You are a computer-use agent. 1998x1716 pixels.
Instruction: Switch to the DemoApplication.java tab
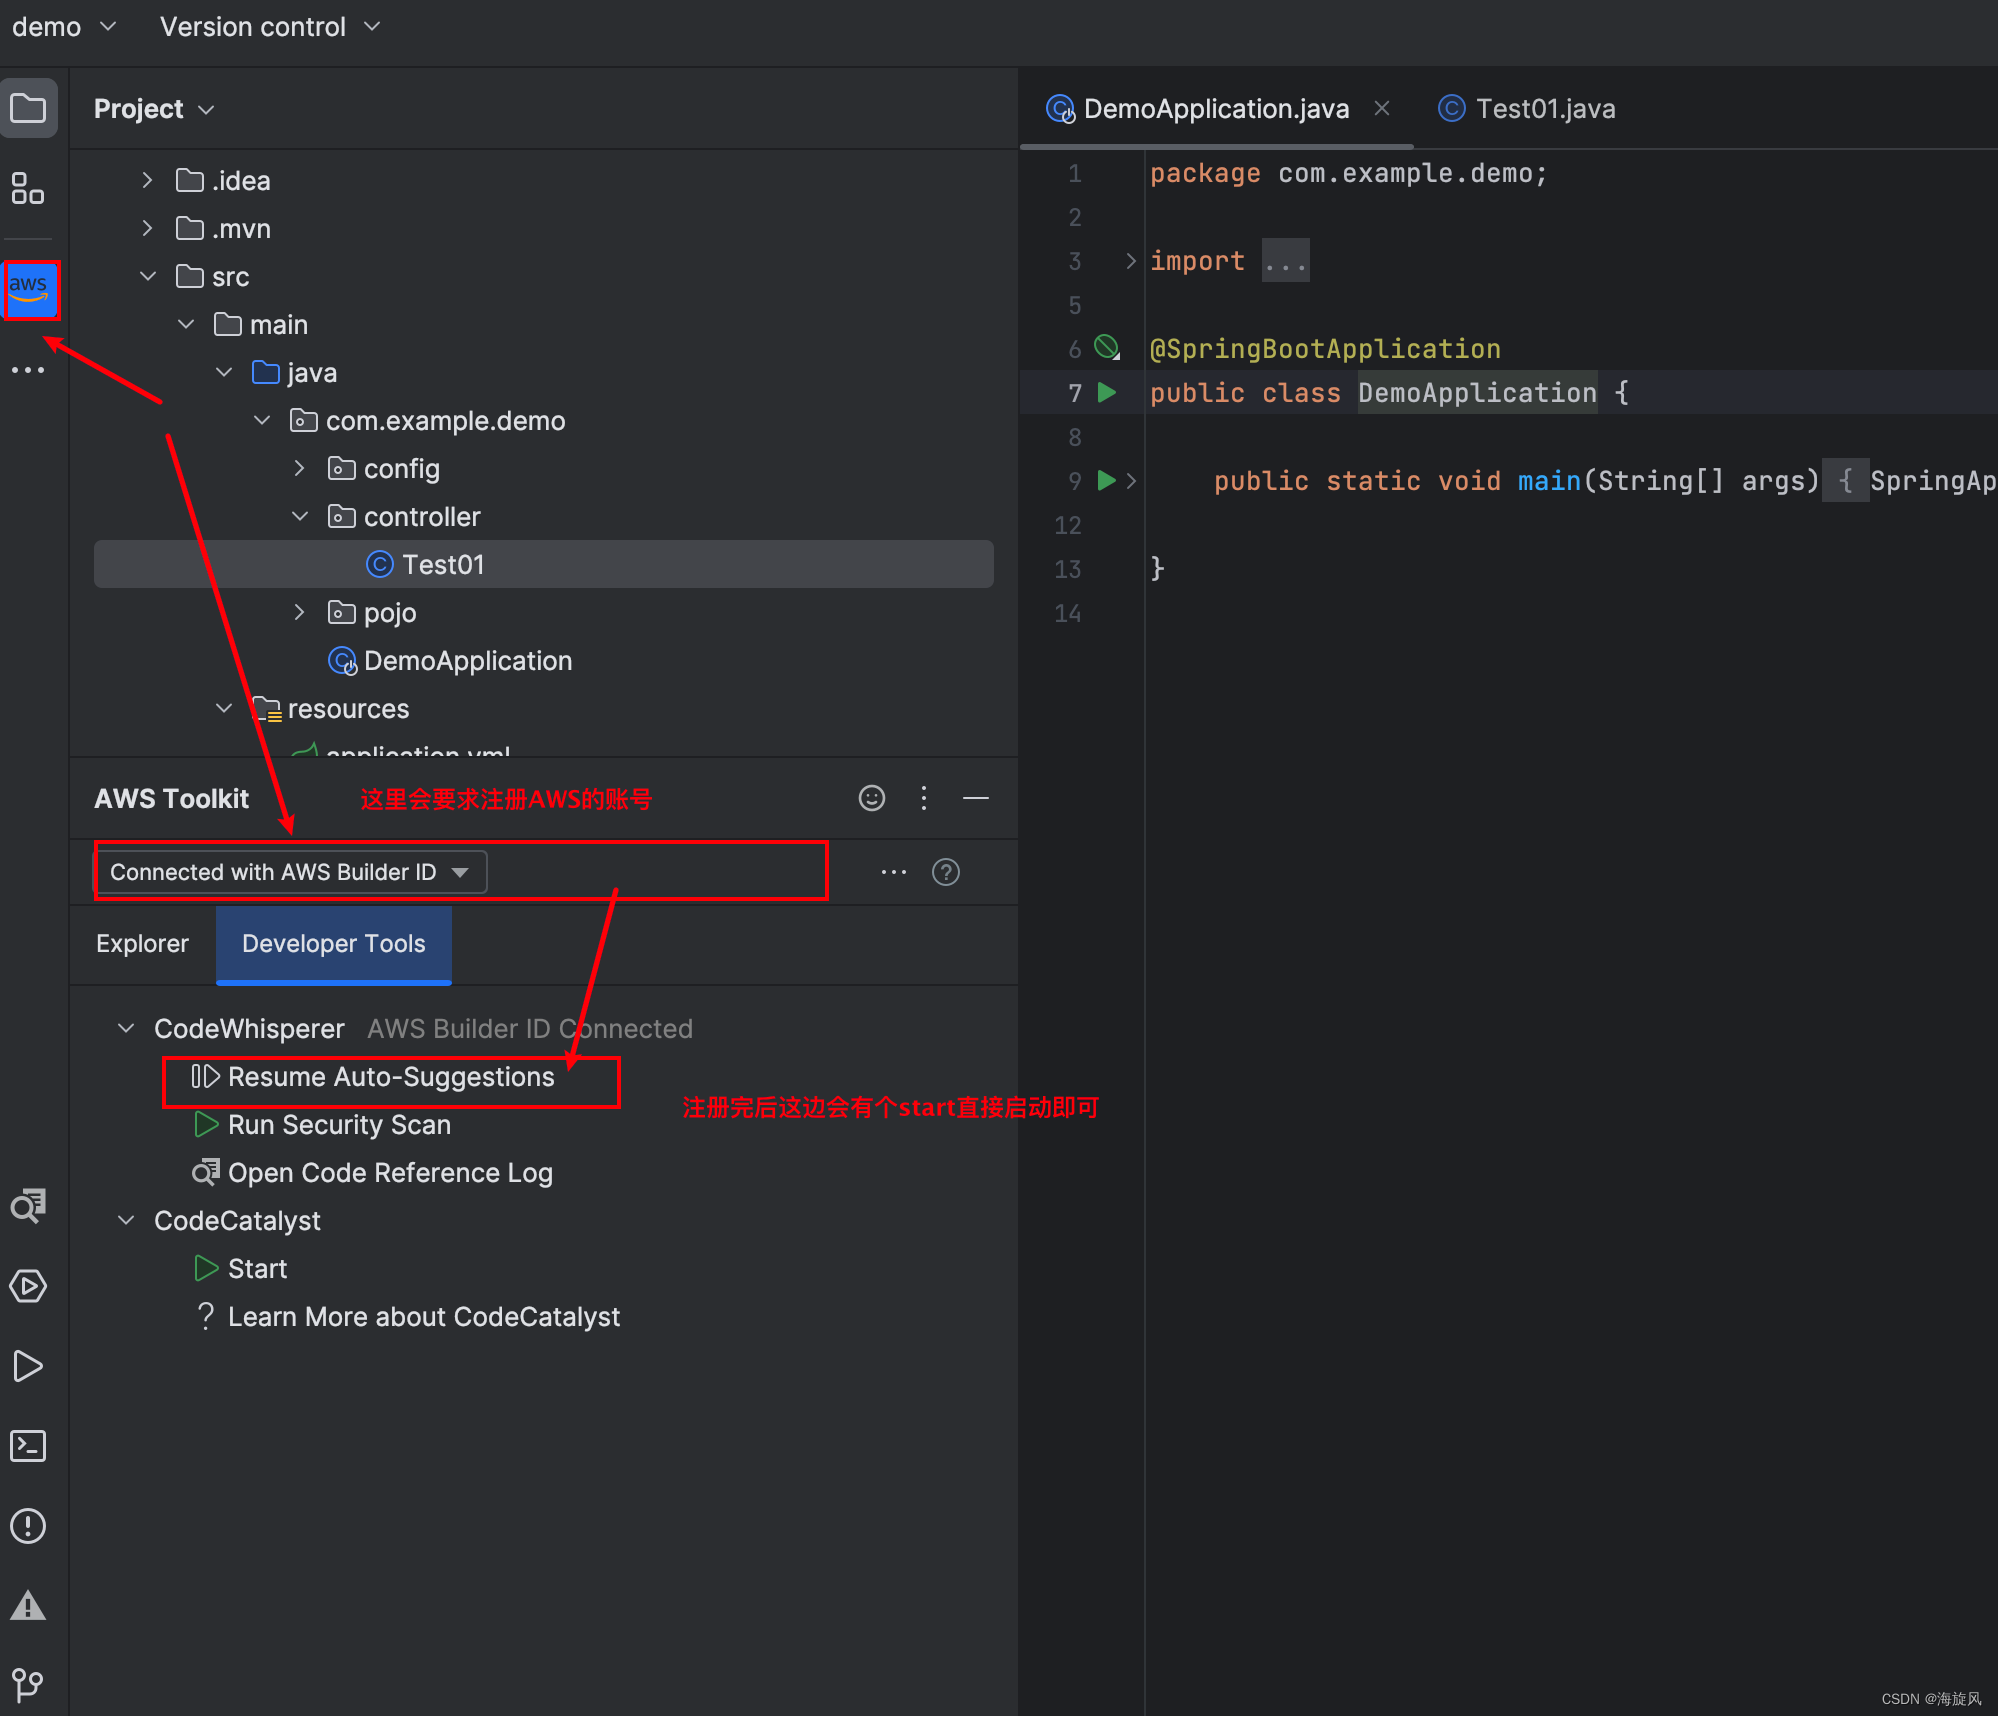click(1216, 108)
